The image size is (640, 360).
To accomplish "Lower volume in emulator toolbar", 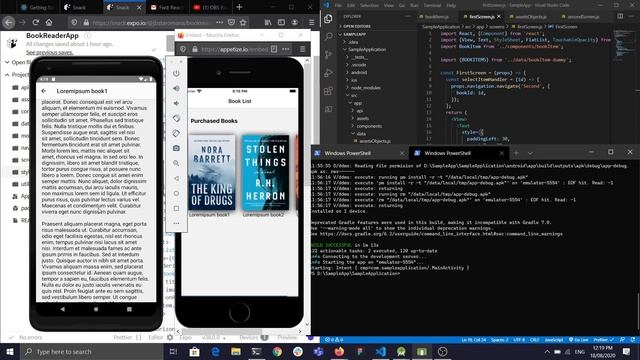I will [176, 103].
